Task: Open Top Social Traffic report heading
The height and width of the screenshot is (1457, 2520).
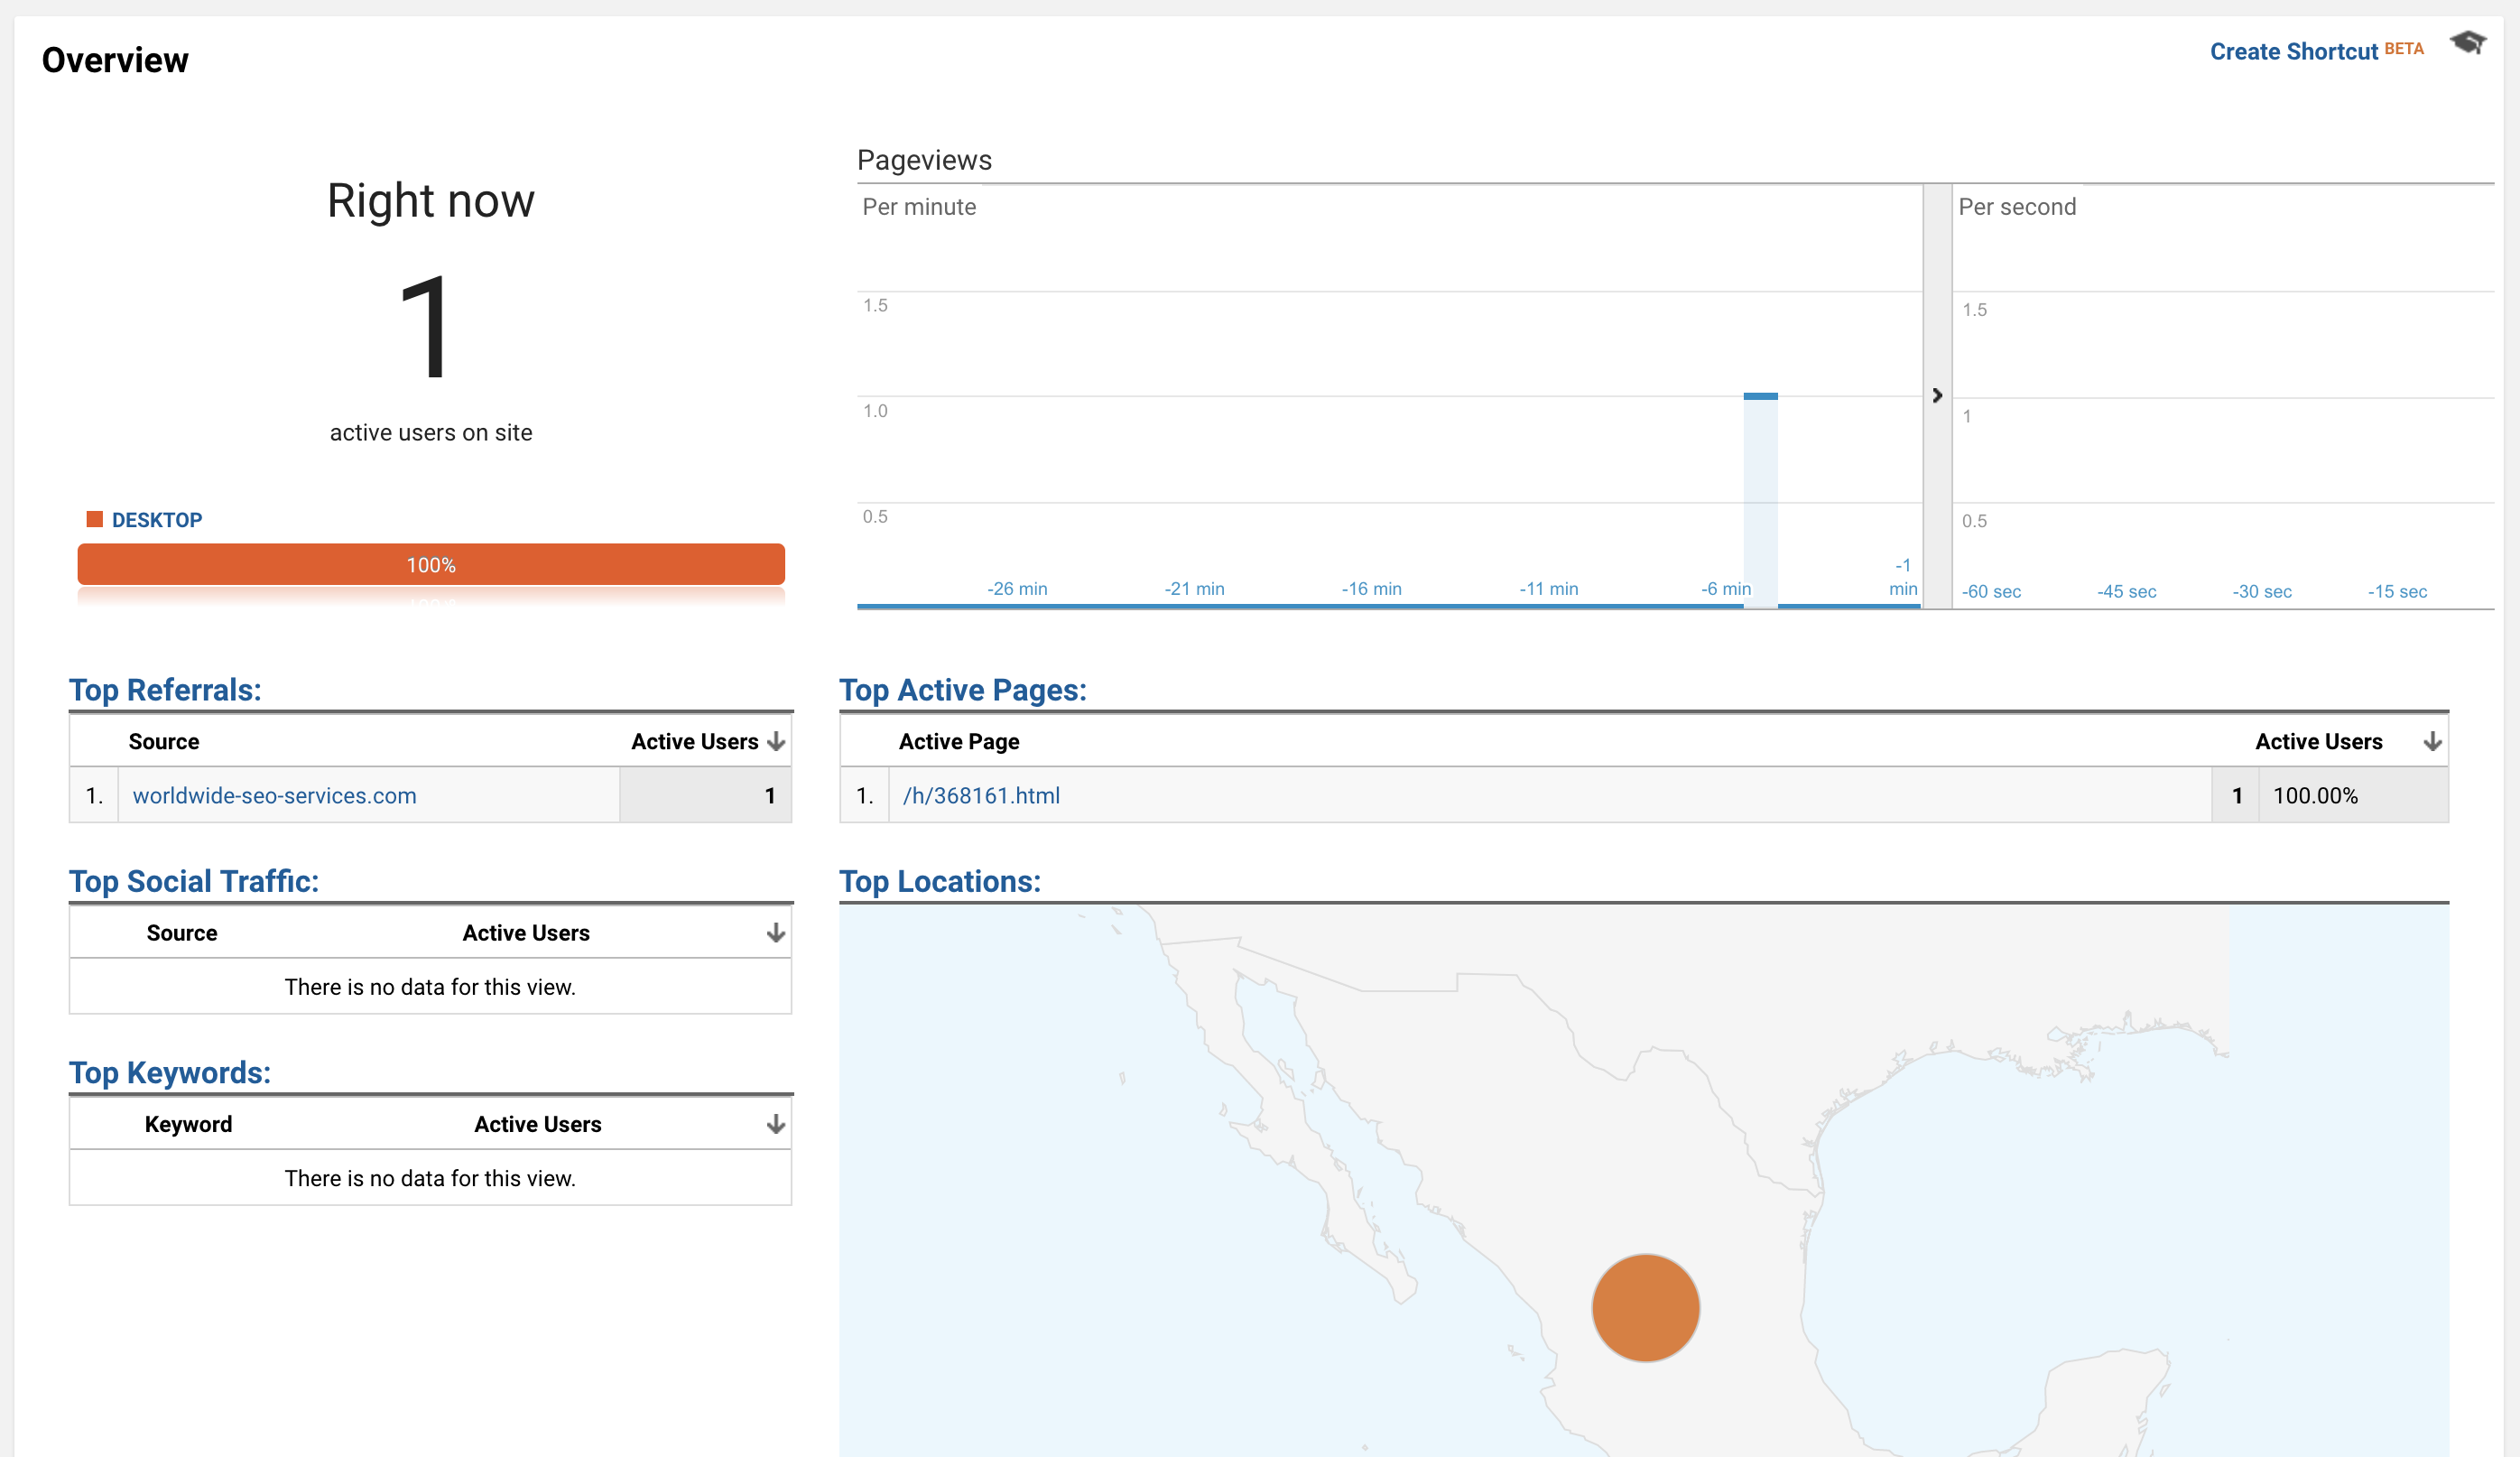Action: coord(194,881)
